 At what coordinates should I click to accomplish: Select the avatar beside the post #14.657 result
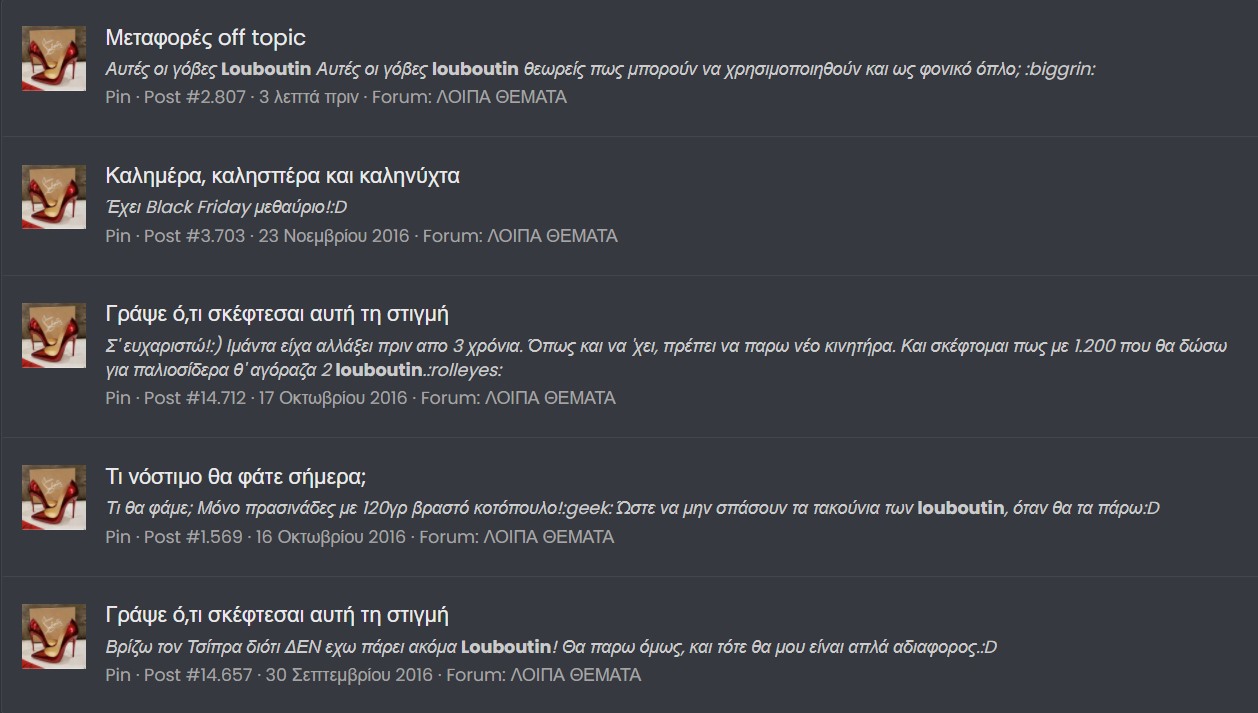pyautogui.click(x=54, y=636)
